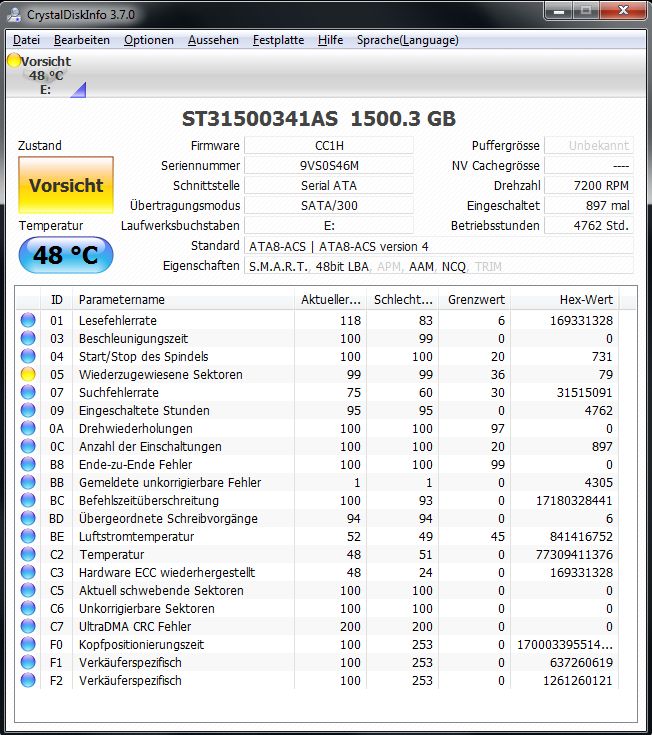
Task: Click the yellow Vorsicht health status button
Action: 66,185
